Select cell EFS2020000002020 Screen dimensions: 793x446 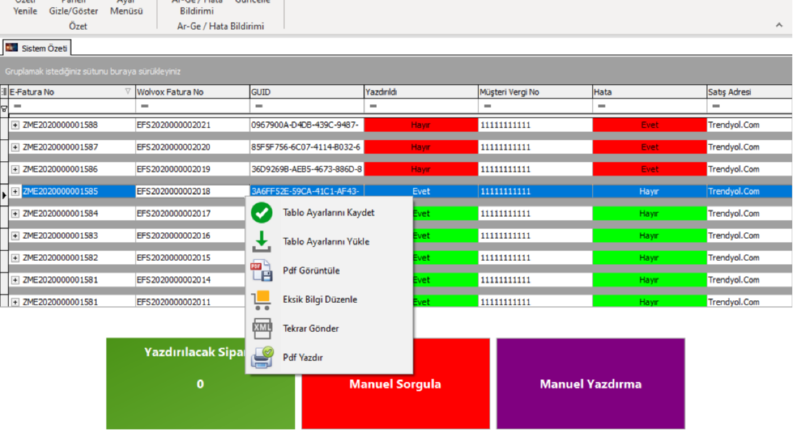click(x=192, y=147)
